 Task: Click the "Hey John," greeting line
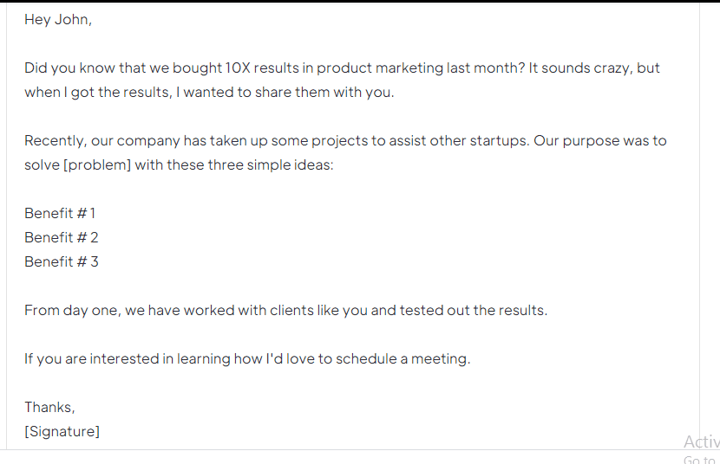click(x=58, y=19)
